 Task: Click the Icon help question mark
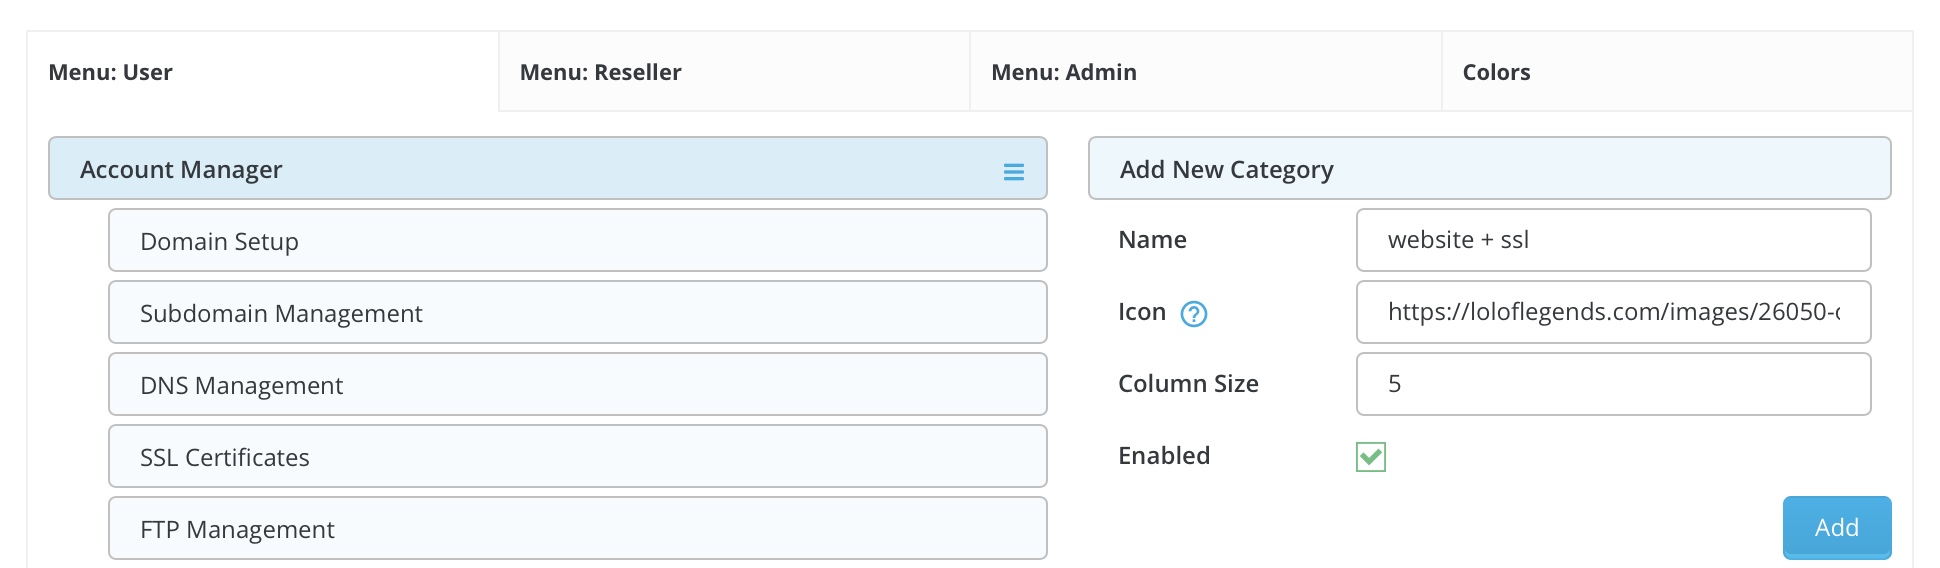1193,314
